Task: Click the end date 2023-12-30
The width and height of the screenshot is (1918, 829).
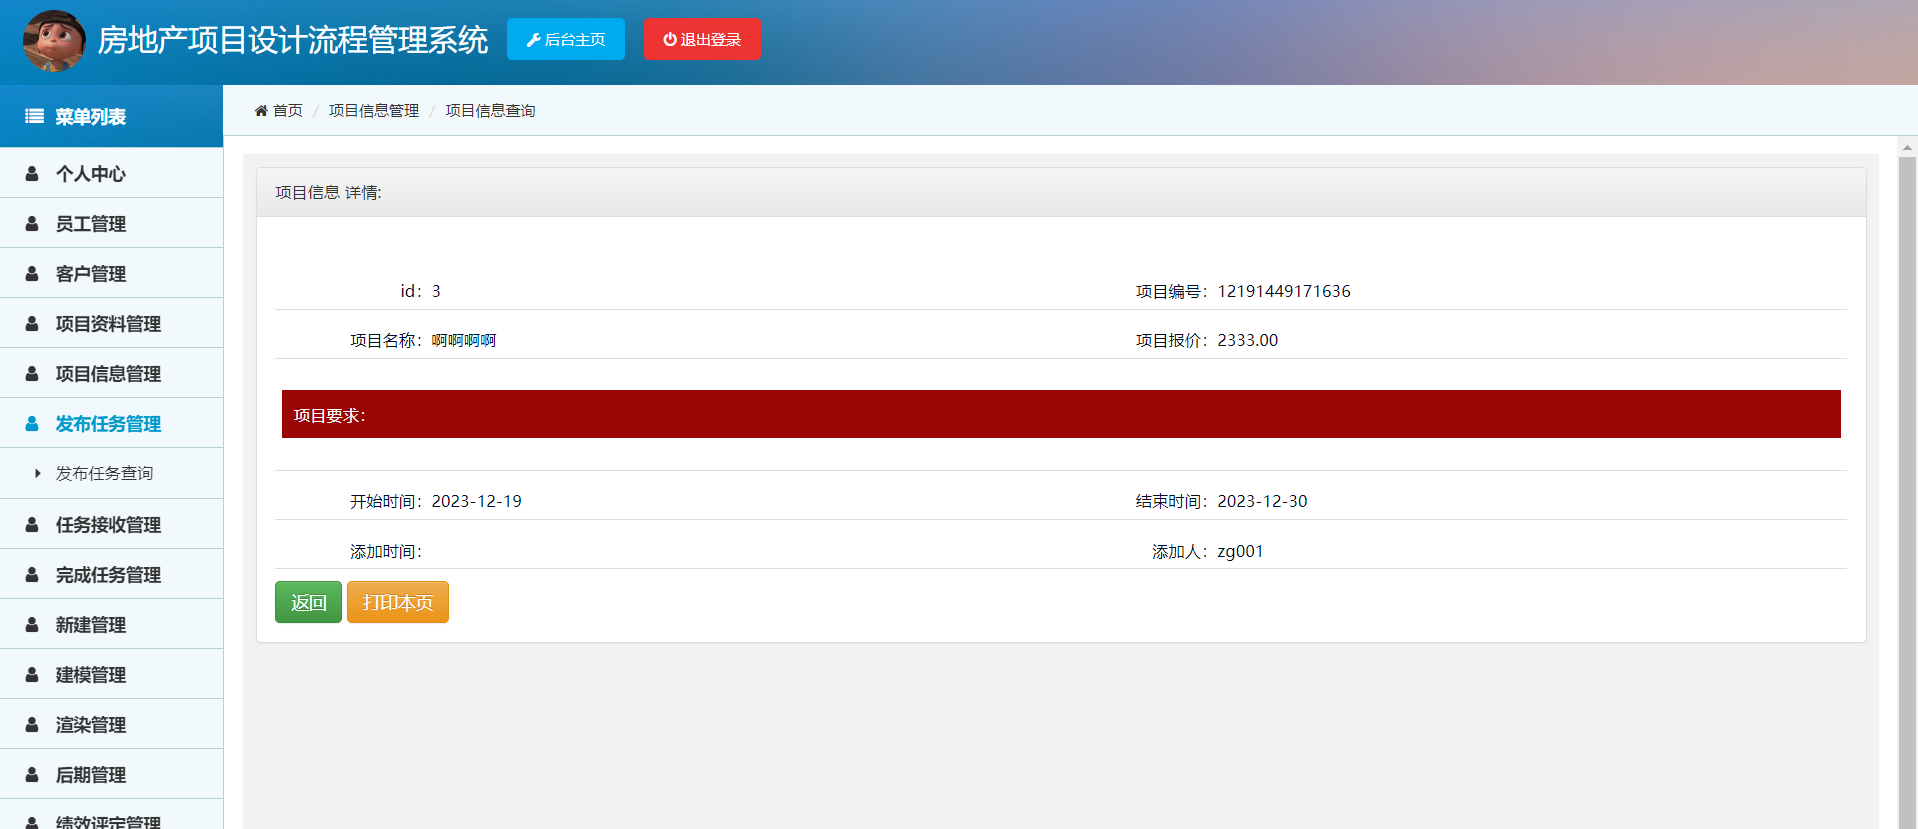Action: coord(1262,501)
